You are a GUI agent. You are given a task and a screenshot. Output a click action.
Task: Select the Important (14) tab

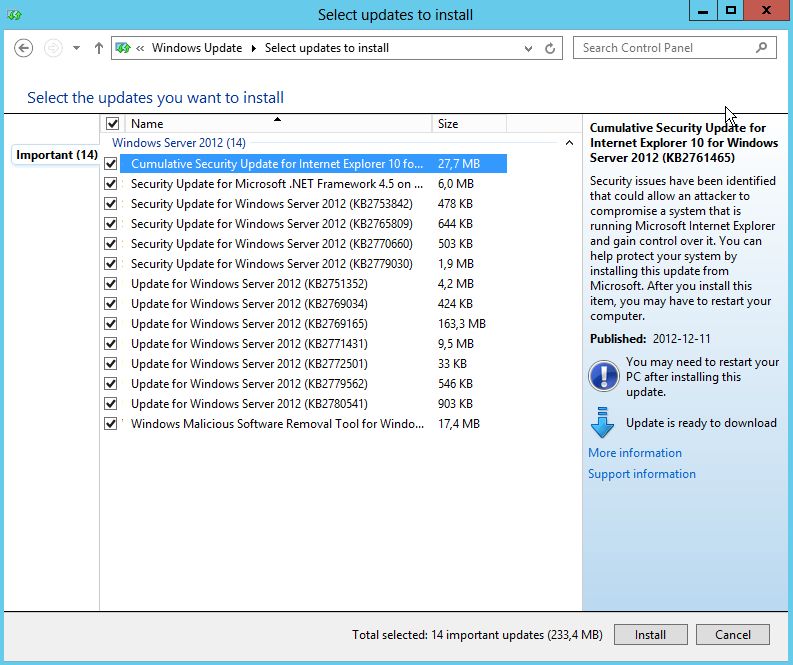tap(57, 155)
